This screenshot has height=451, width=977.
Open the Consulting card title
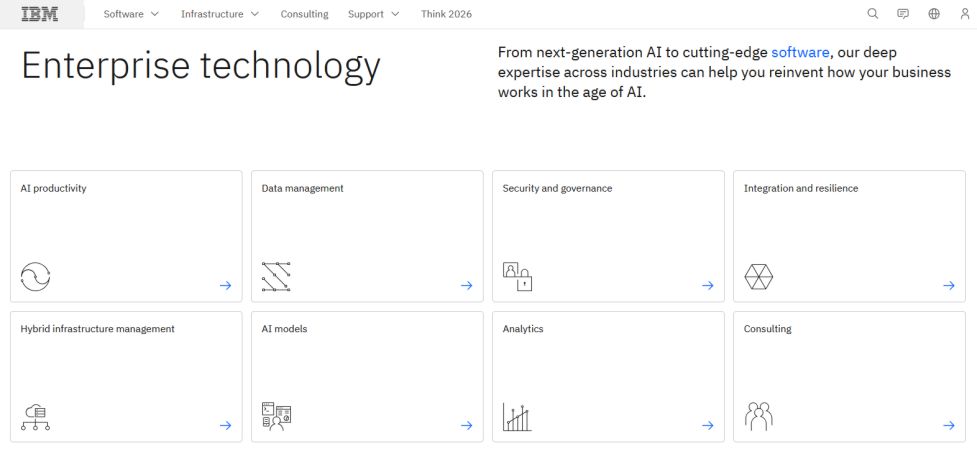(768, 328)
